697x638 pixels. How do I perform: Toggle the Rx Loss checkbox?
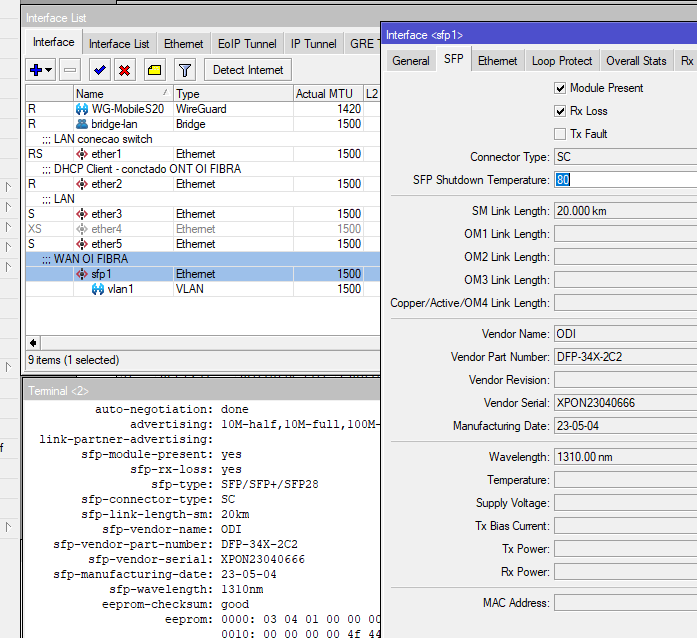click(561, 111)
